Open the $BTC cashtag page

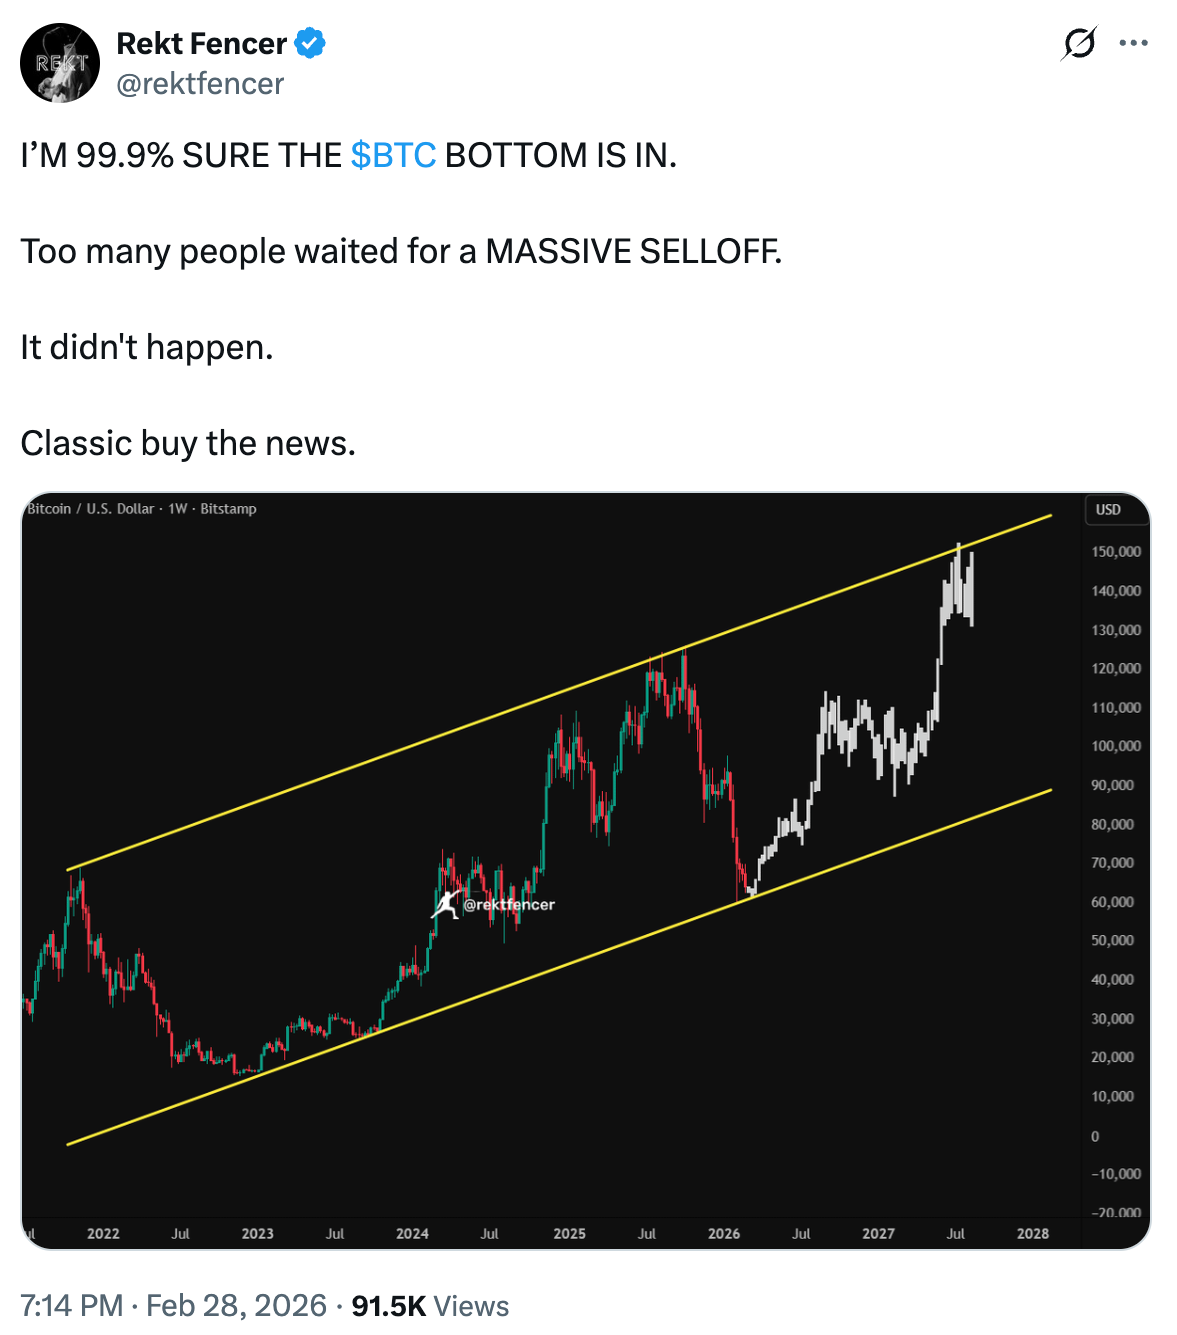392,155
